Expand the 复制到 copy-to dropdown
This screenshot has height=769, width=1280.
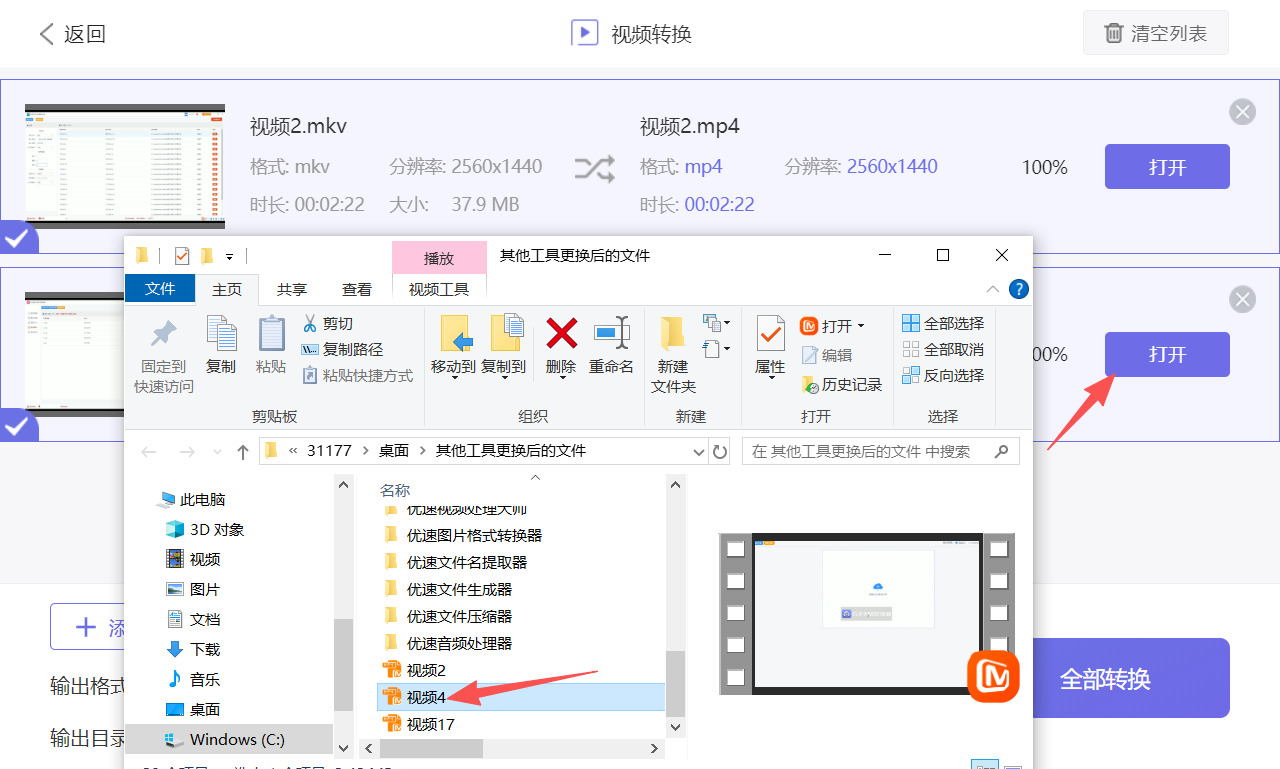504,378
